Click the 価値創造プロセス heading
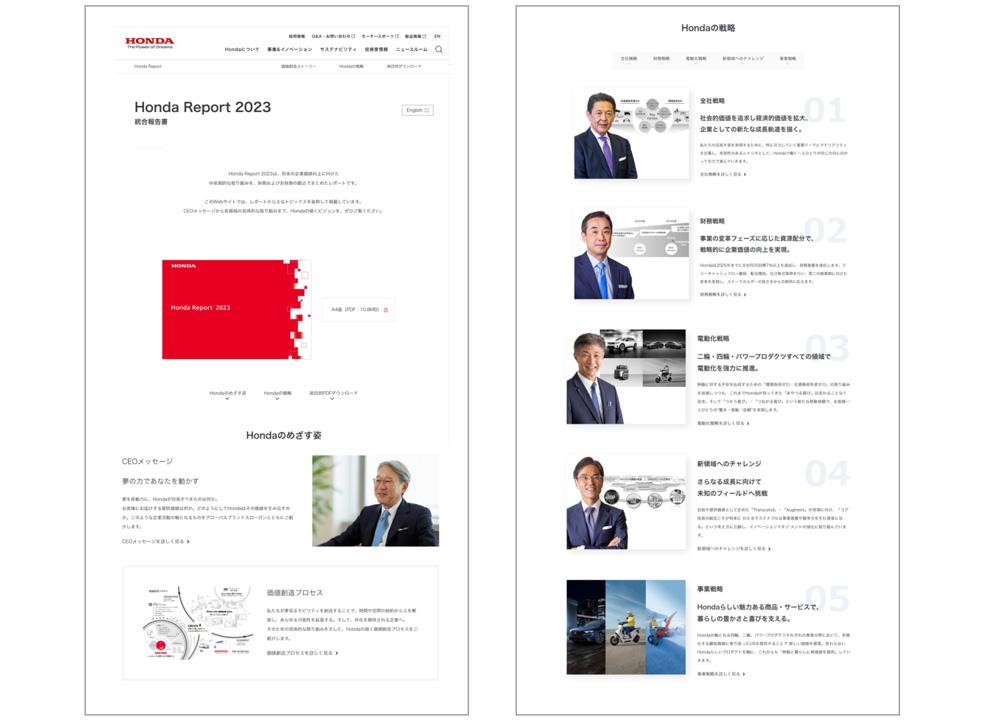The height and width of the screenshot is (720, 986). [295, 593]
